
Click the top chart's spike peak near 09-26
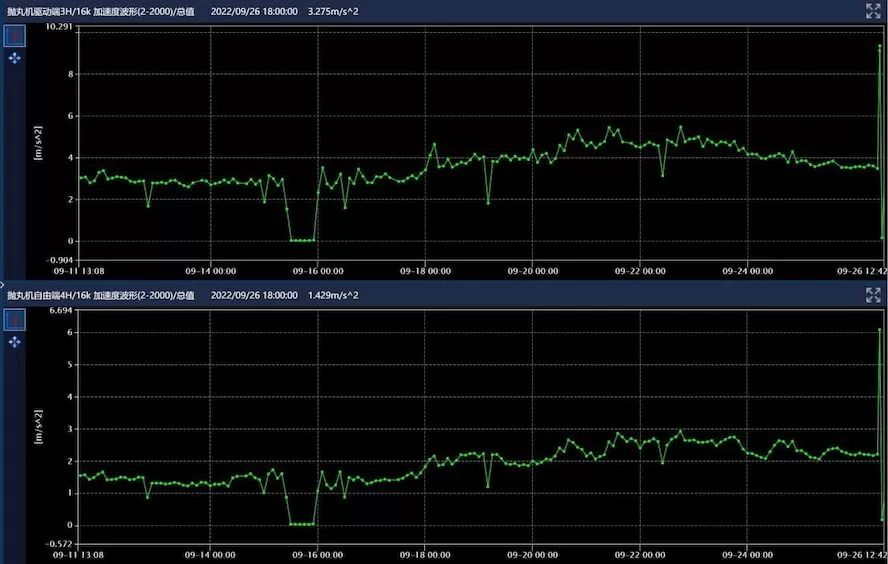click(x=880, y=46)
